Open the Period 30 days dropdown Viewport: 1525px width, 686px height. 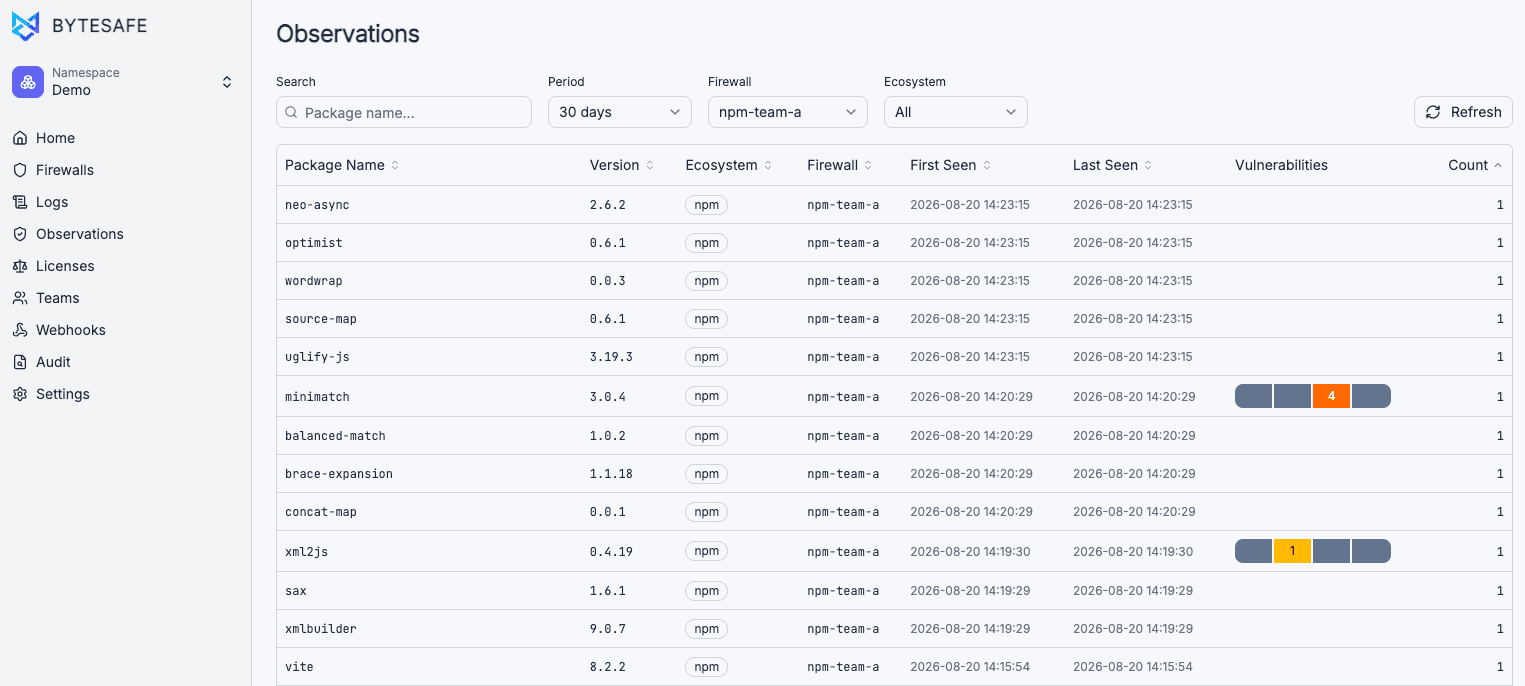pos(620,112)
